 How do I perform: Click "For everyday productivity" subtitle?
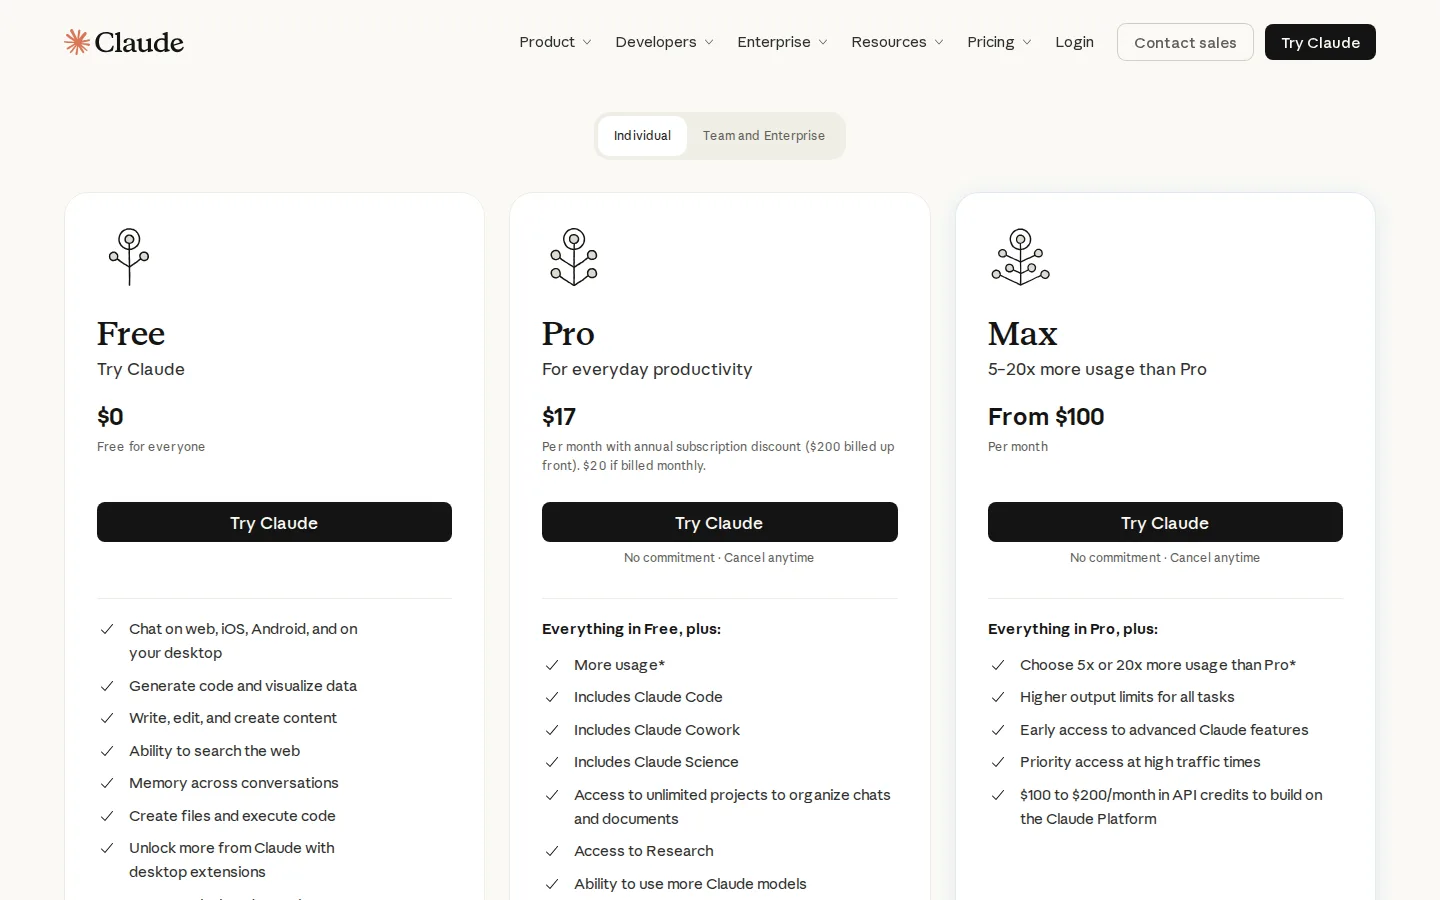pos(647,369)
